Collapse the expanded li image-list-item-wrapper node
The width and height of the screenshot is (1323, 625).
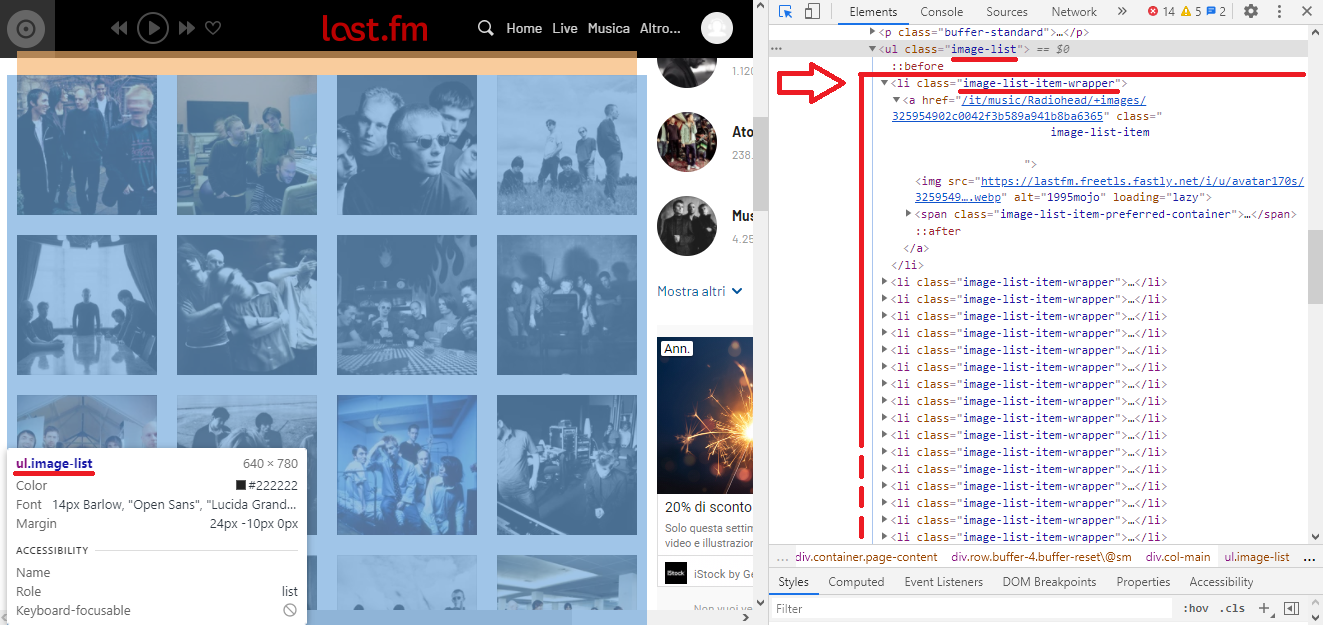884,83
